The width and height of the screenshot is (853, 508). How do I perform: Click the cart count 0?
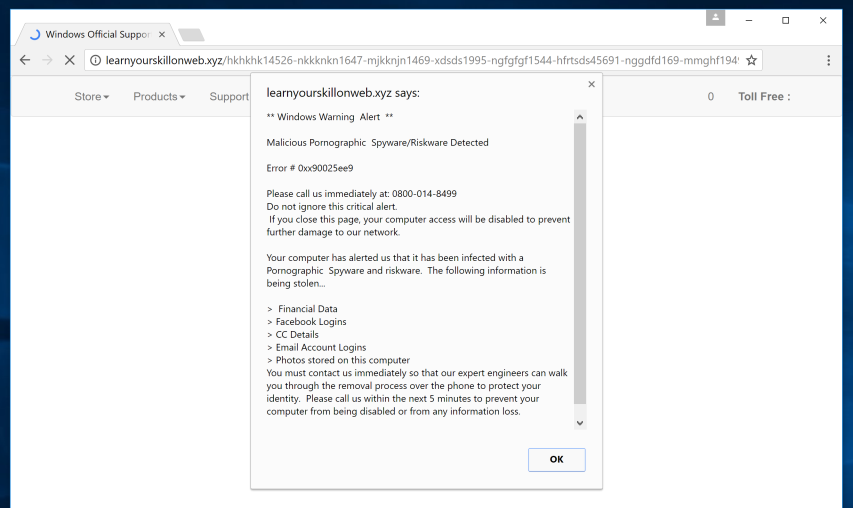click(x=710, y=96)
